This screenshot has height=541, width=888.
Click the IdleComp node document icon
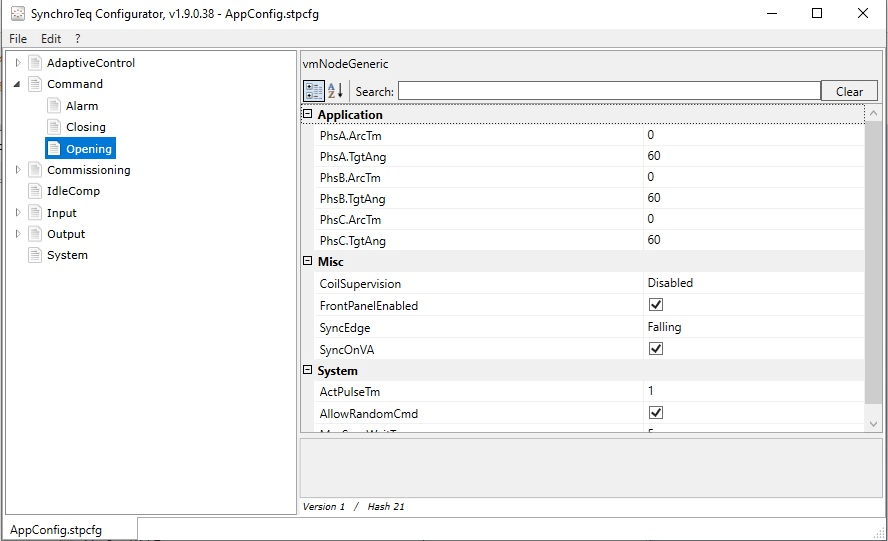point(35,191)
